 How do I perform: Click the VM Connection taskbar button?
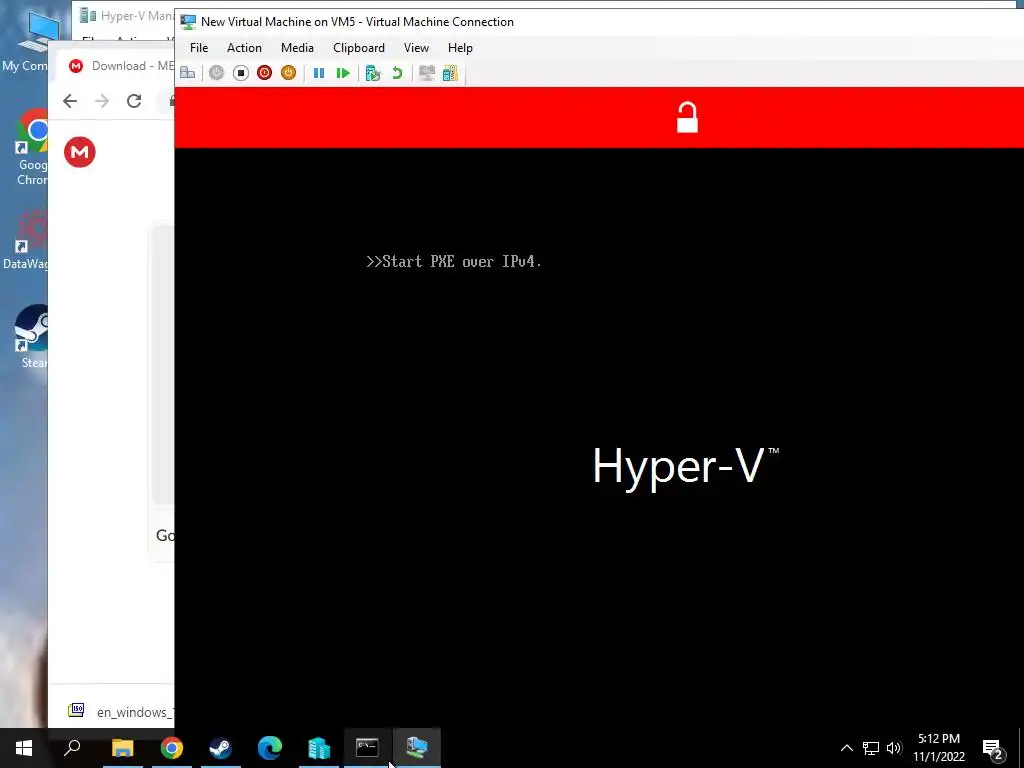pyautogui.click(x=417, y=748)
